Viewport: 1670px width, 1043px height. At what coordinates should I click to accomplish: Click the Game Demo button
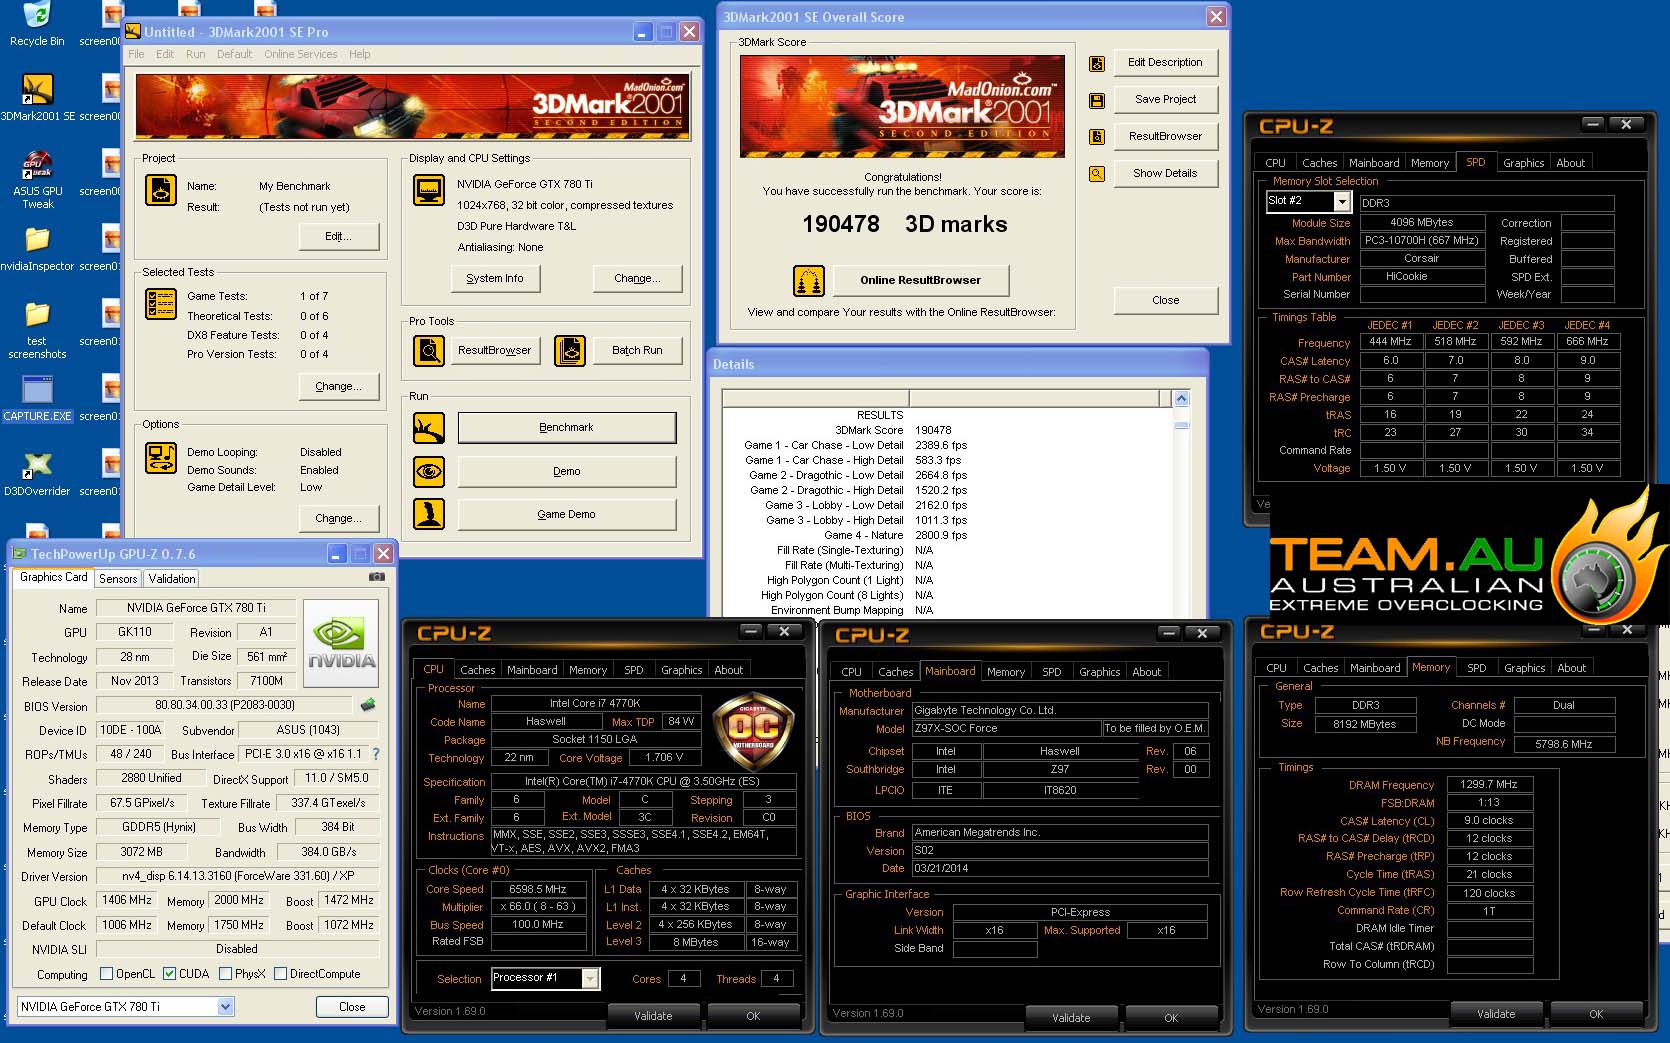point(567,514)
